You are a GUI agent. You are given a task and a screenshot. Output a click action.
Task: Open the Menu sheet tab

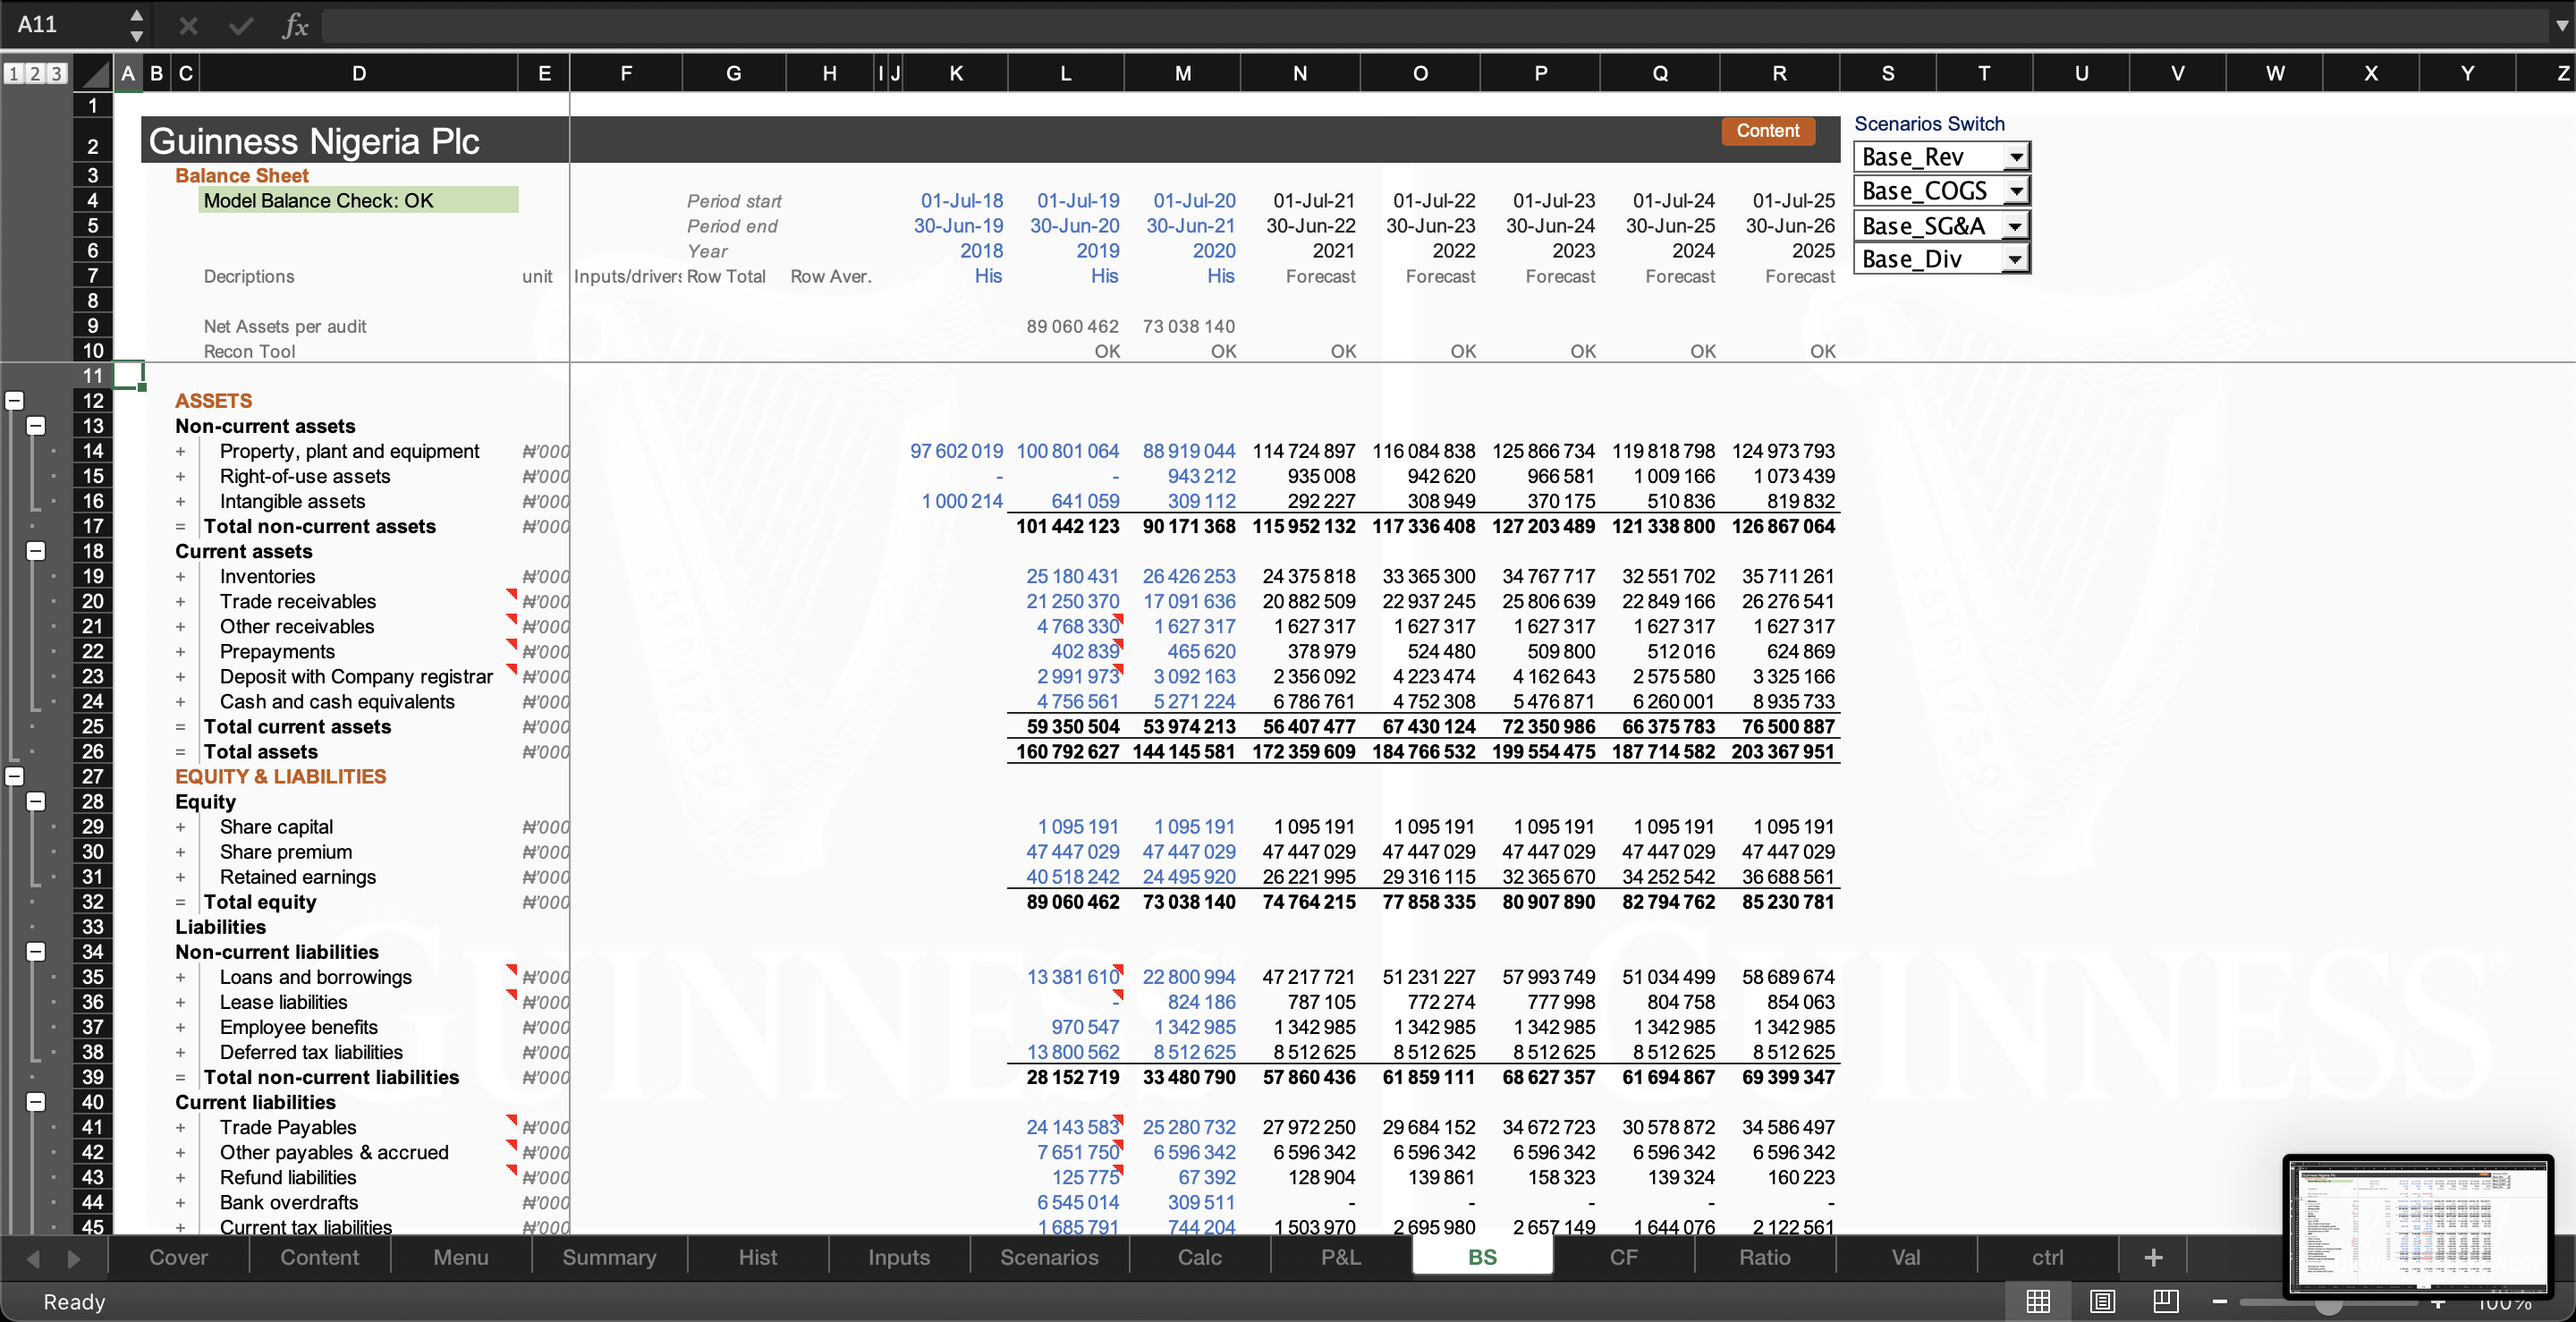[460, 1257]
